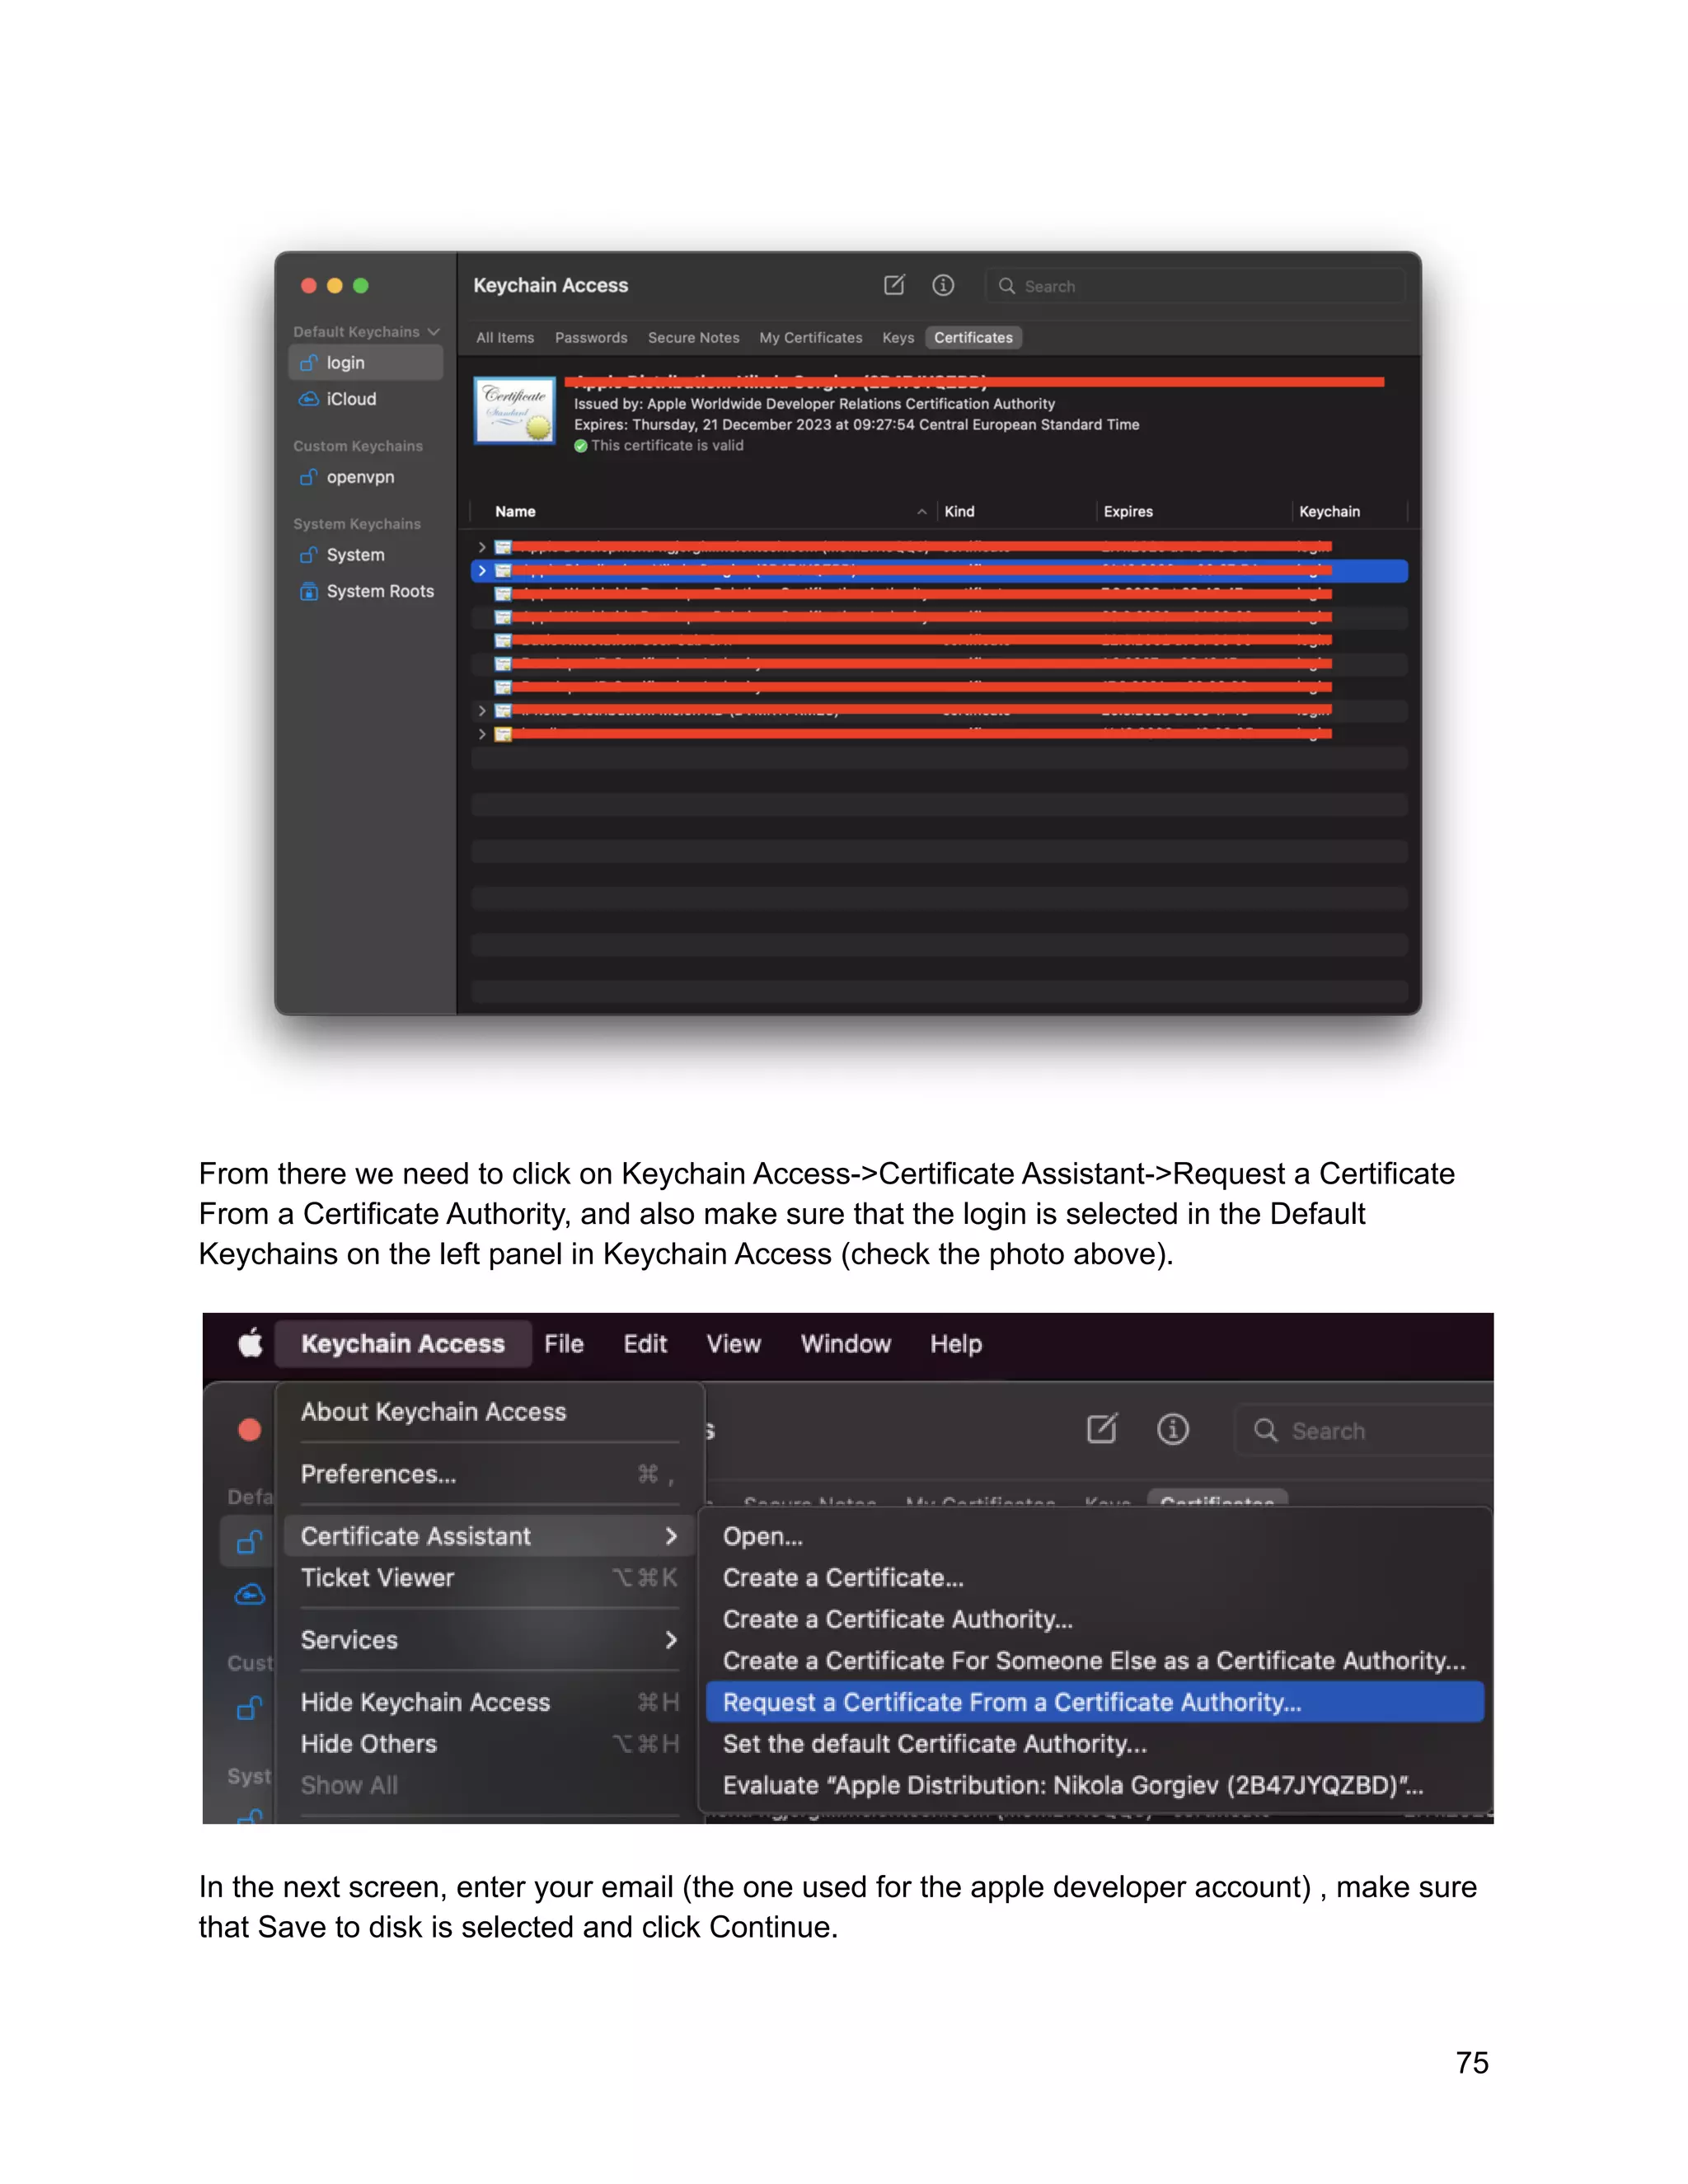Switch to the Passwords tab
Viewport: 1688px width, 2184px height.
pyautogui.click(x=591, y=338)
